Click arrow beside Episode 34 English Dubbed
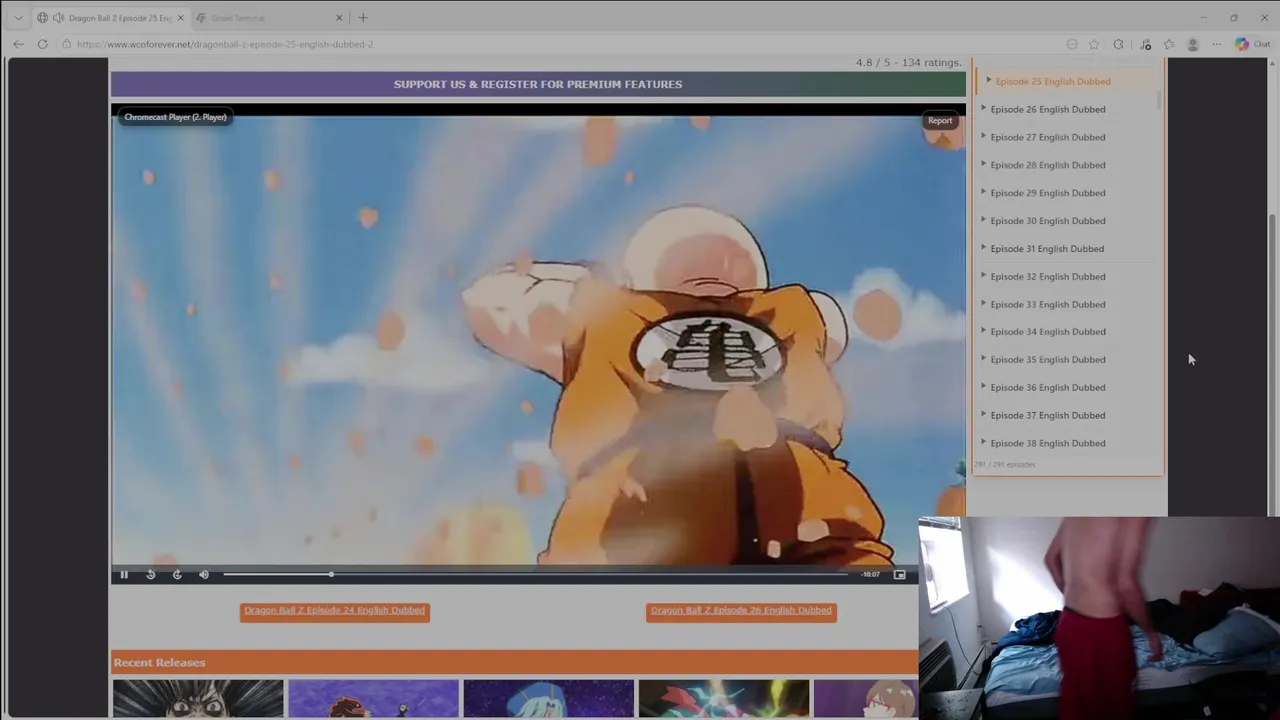The width and height of the screenshot is (1280, 720). [x=984, y=331]
